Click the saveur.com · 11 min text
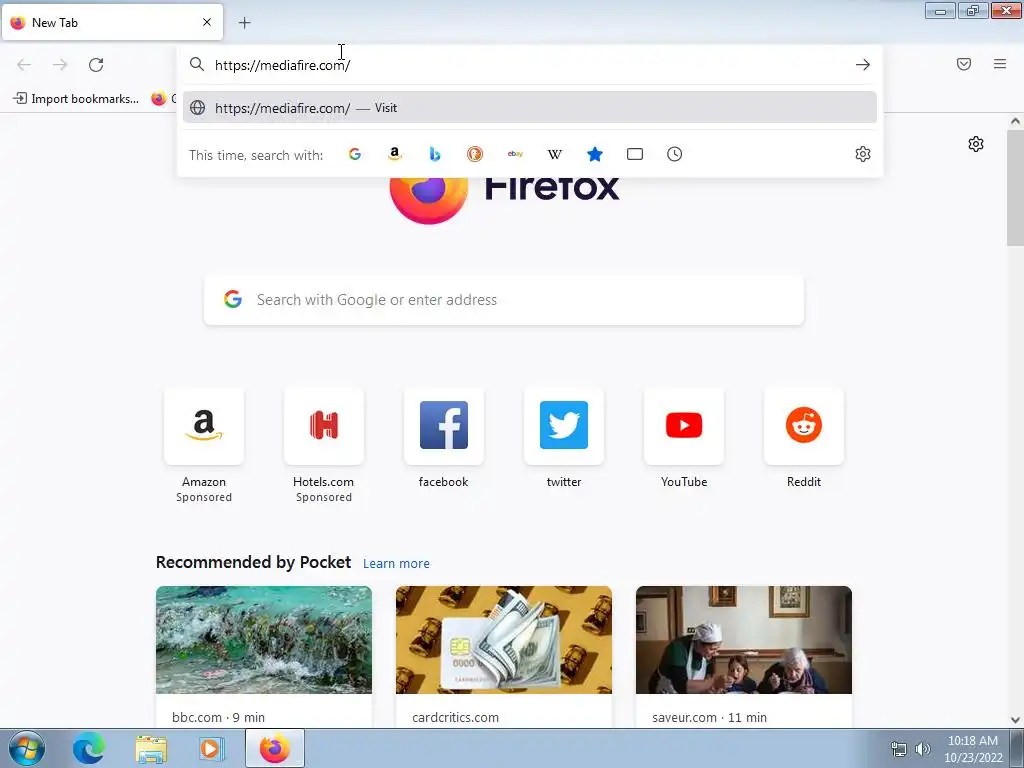This screenshot has height=768, width=1024. pyautogui.click(x=709, y=718)
